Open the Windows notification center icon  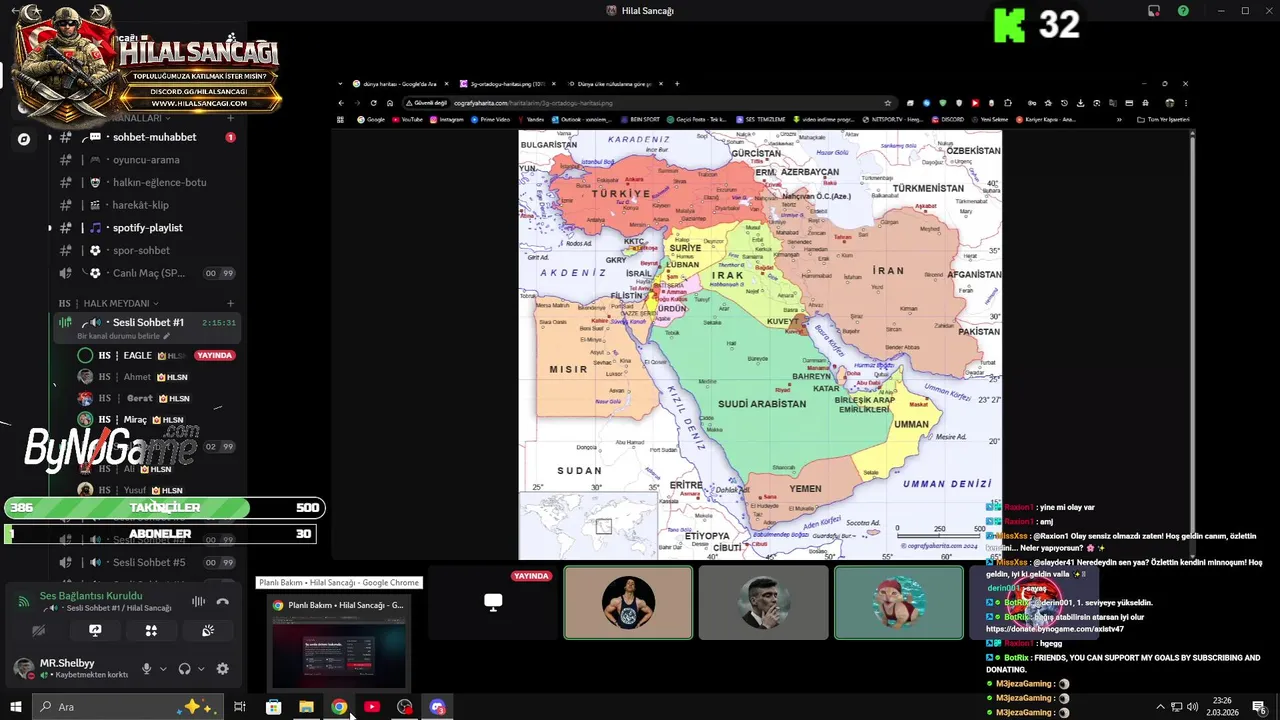pos(1259,707)
